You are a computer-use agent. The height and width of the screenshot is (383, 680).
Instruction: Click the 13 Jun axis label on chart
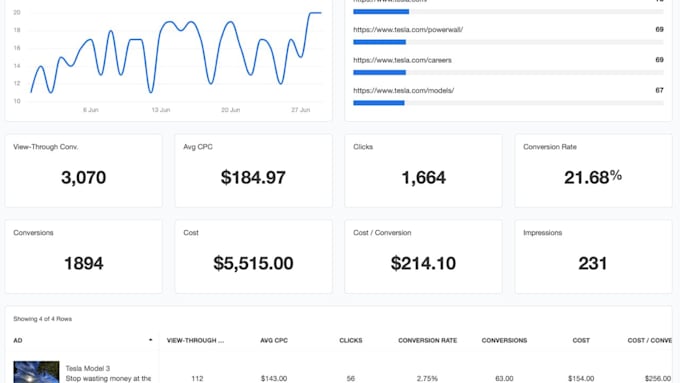(160, 110)
